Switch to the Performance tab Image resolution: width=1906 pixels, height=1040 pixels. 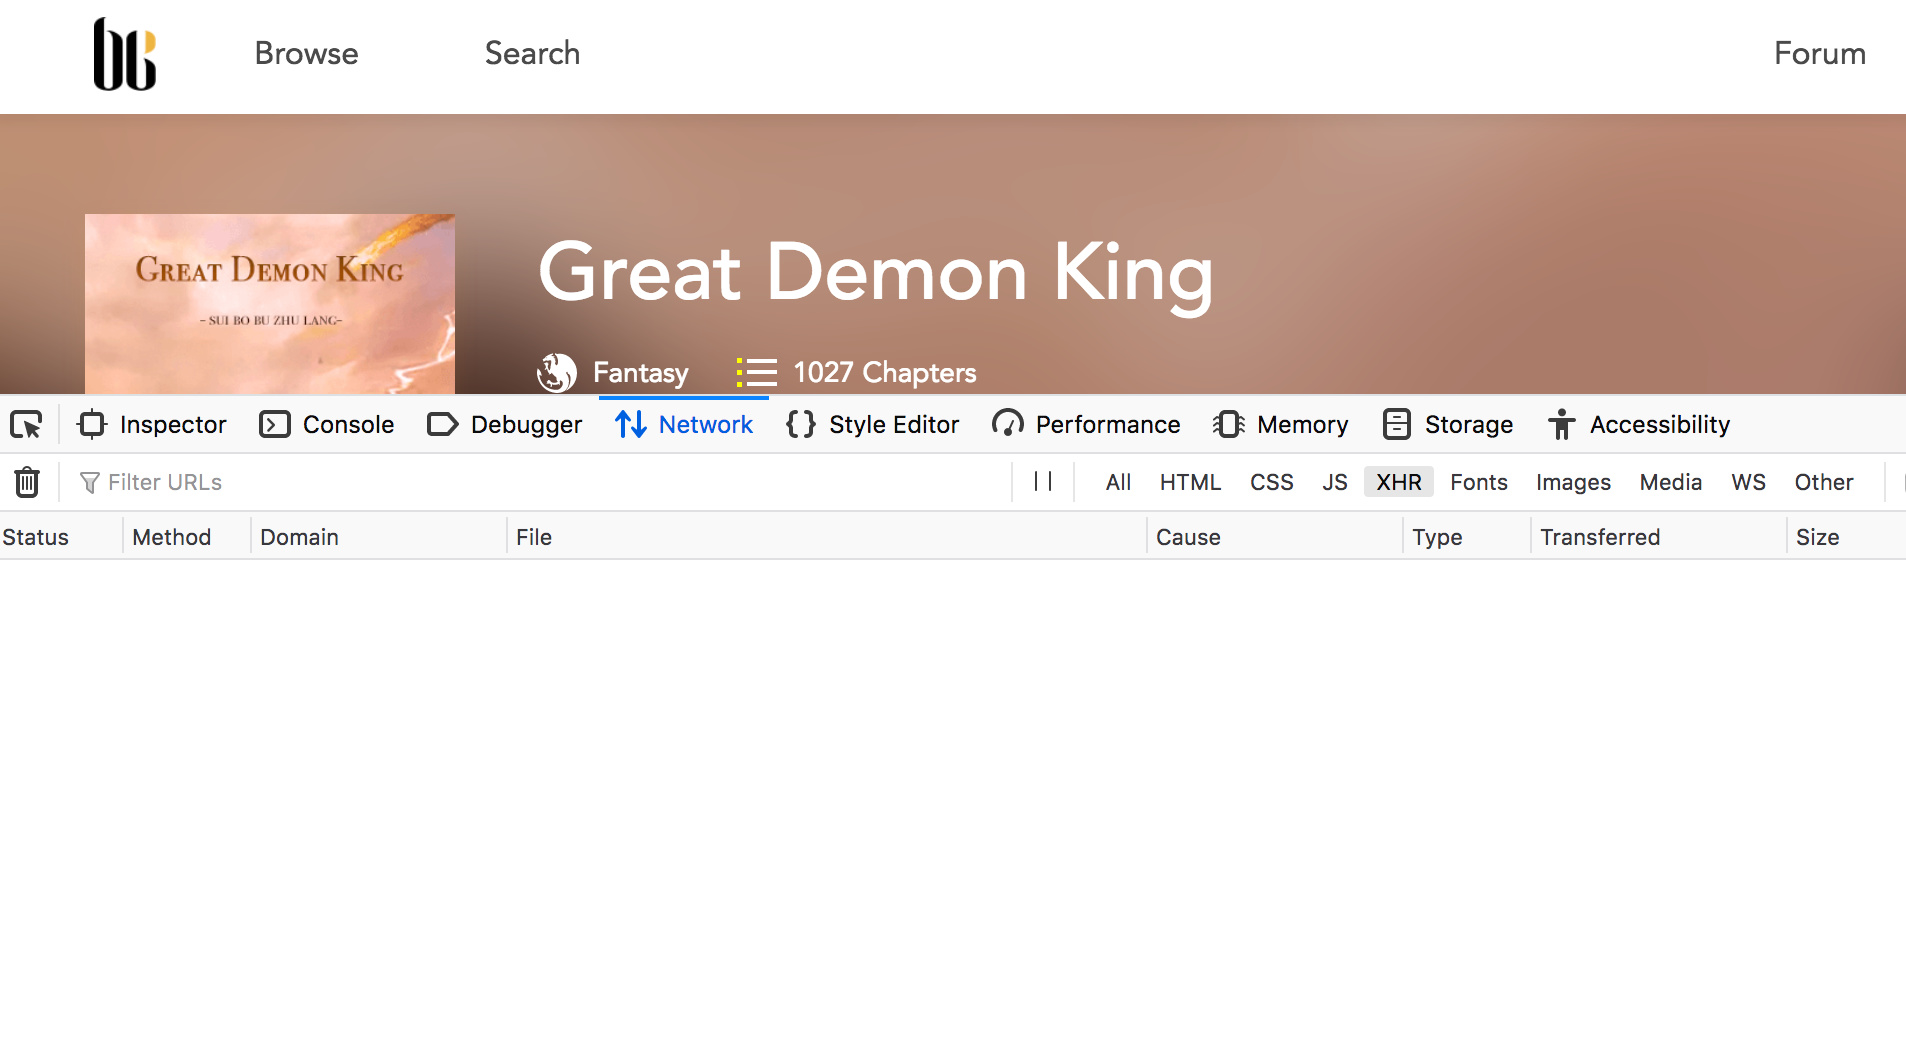pos(1087,425)
